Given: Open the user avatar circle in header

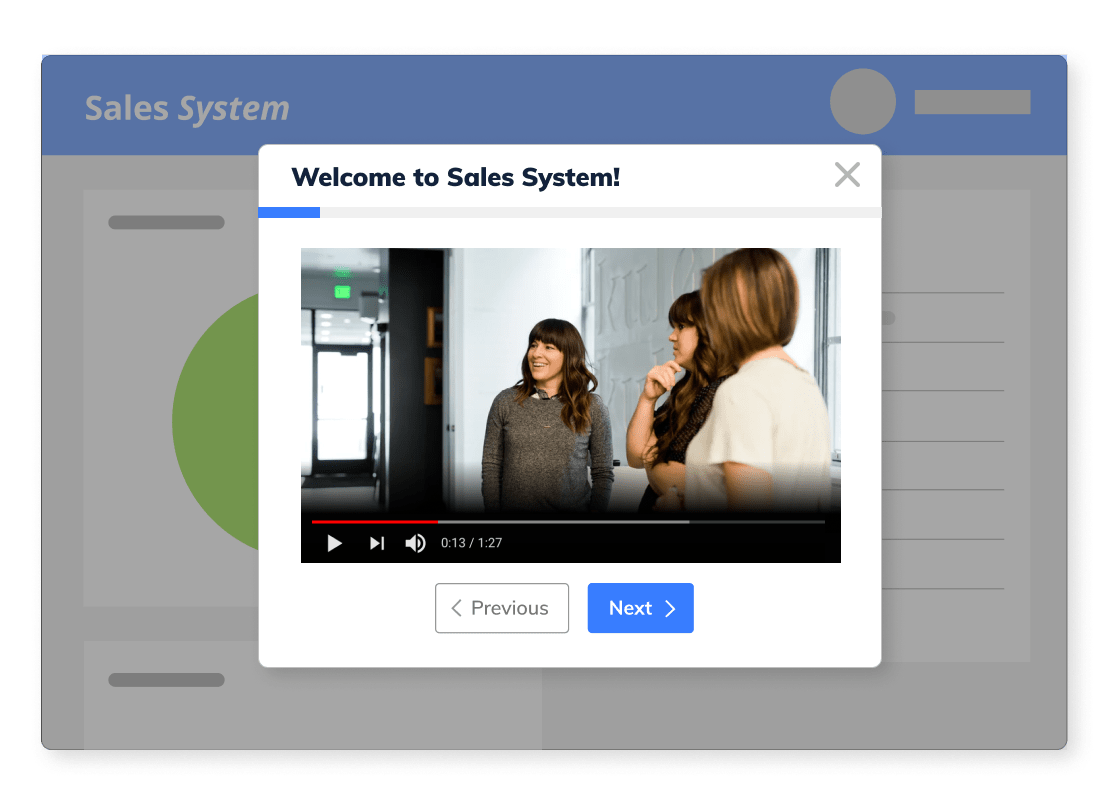Looking at the screenshot, I should 862,102.
